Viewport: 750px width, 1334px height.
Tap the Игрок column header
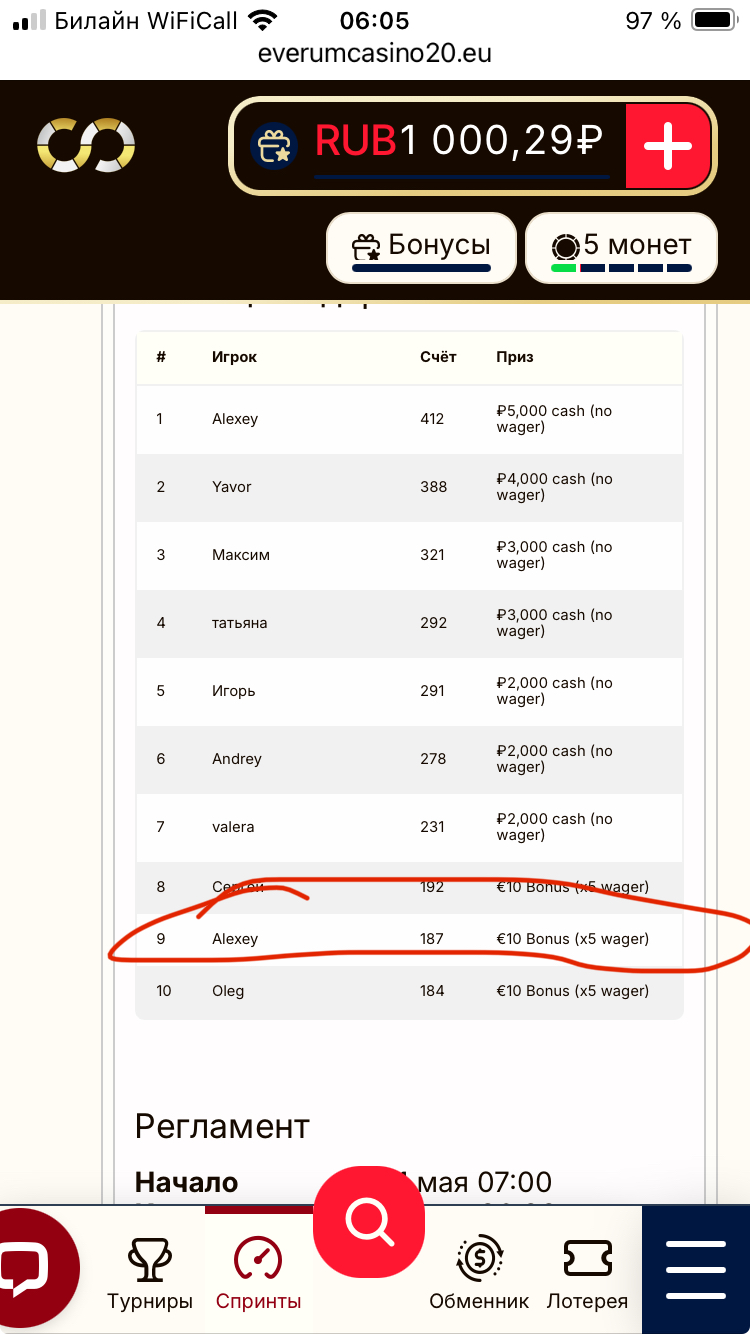pyautogui.click(x=234, y=357)
